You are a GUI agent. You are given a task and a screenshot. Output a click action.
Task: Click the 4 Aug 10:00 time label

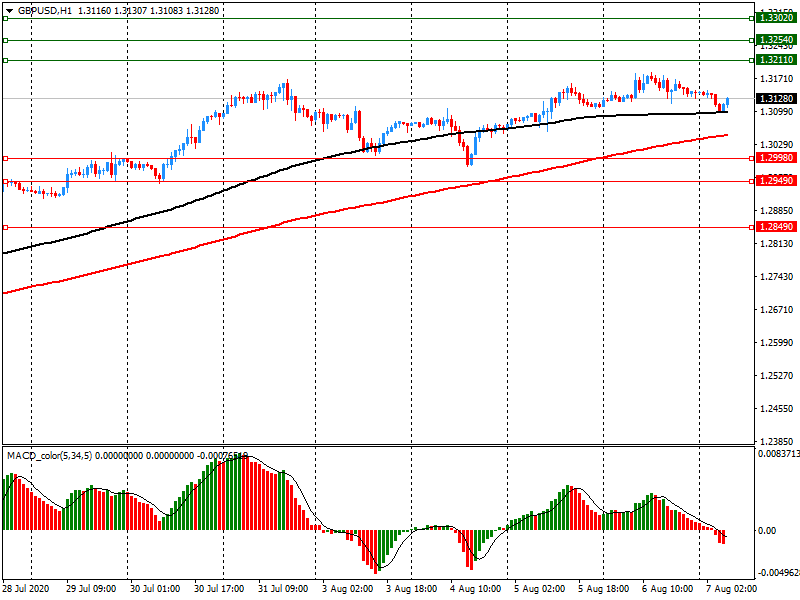point(476,589)
